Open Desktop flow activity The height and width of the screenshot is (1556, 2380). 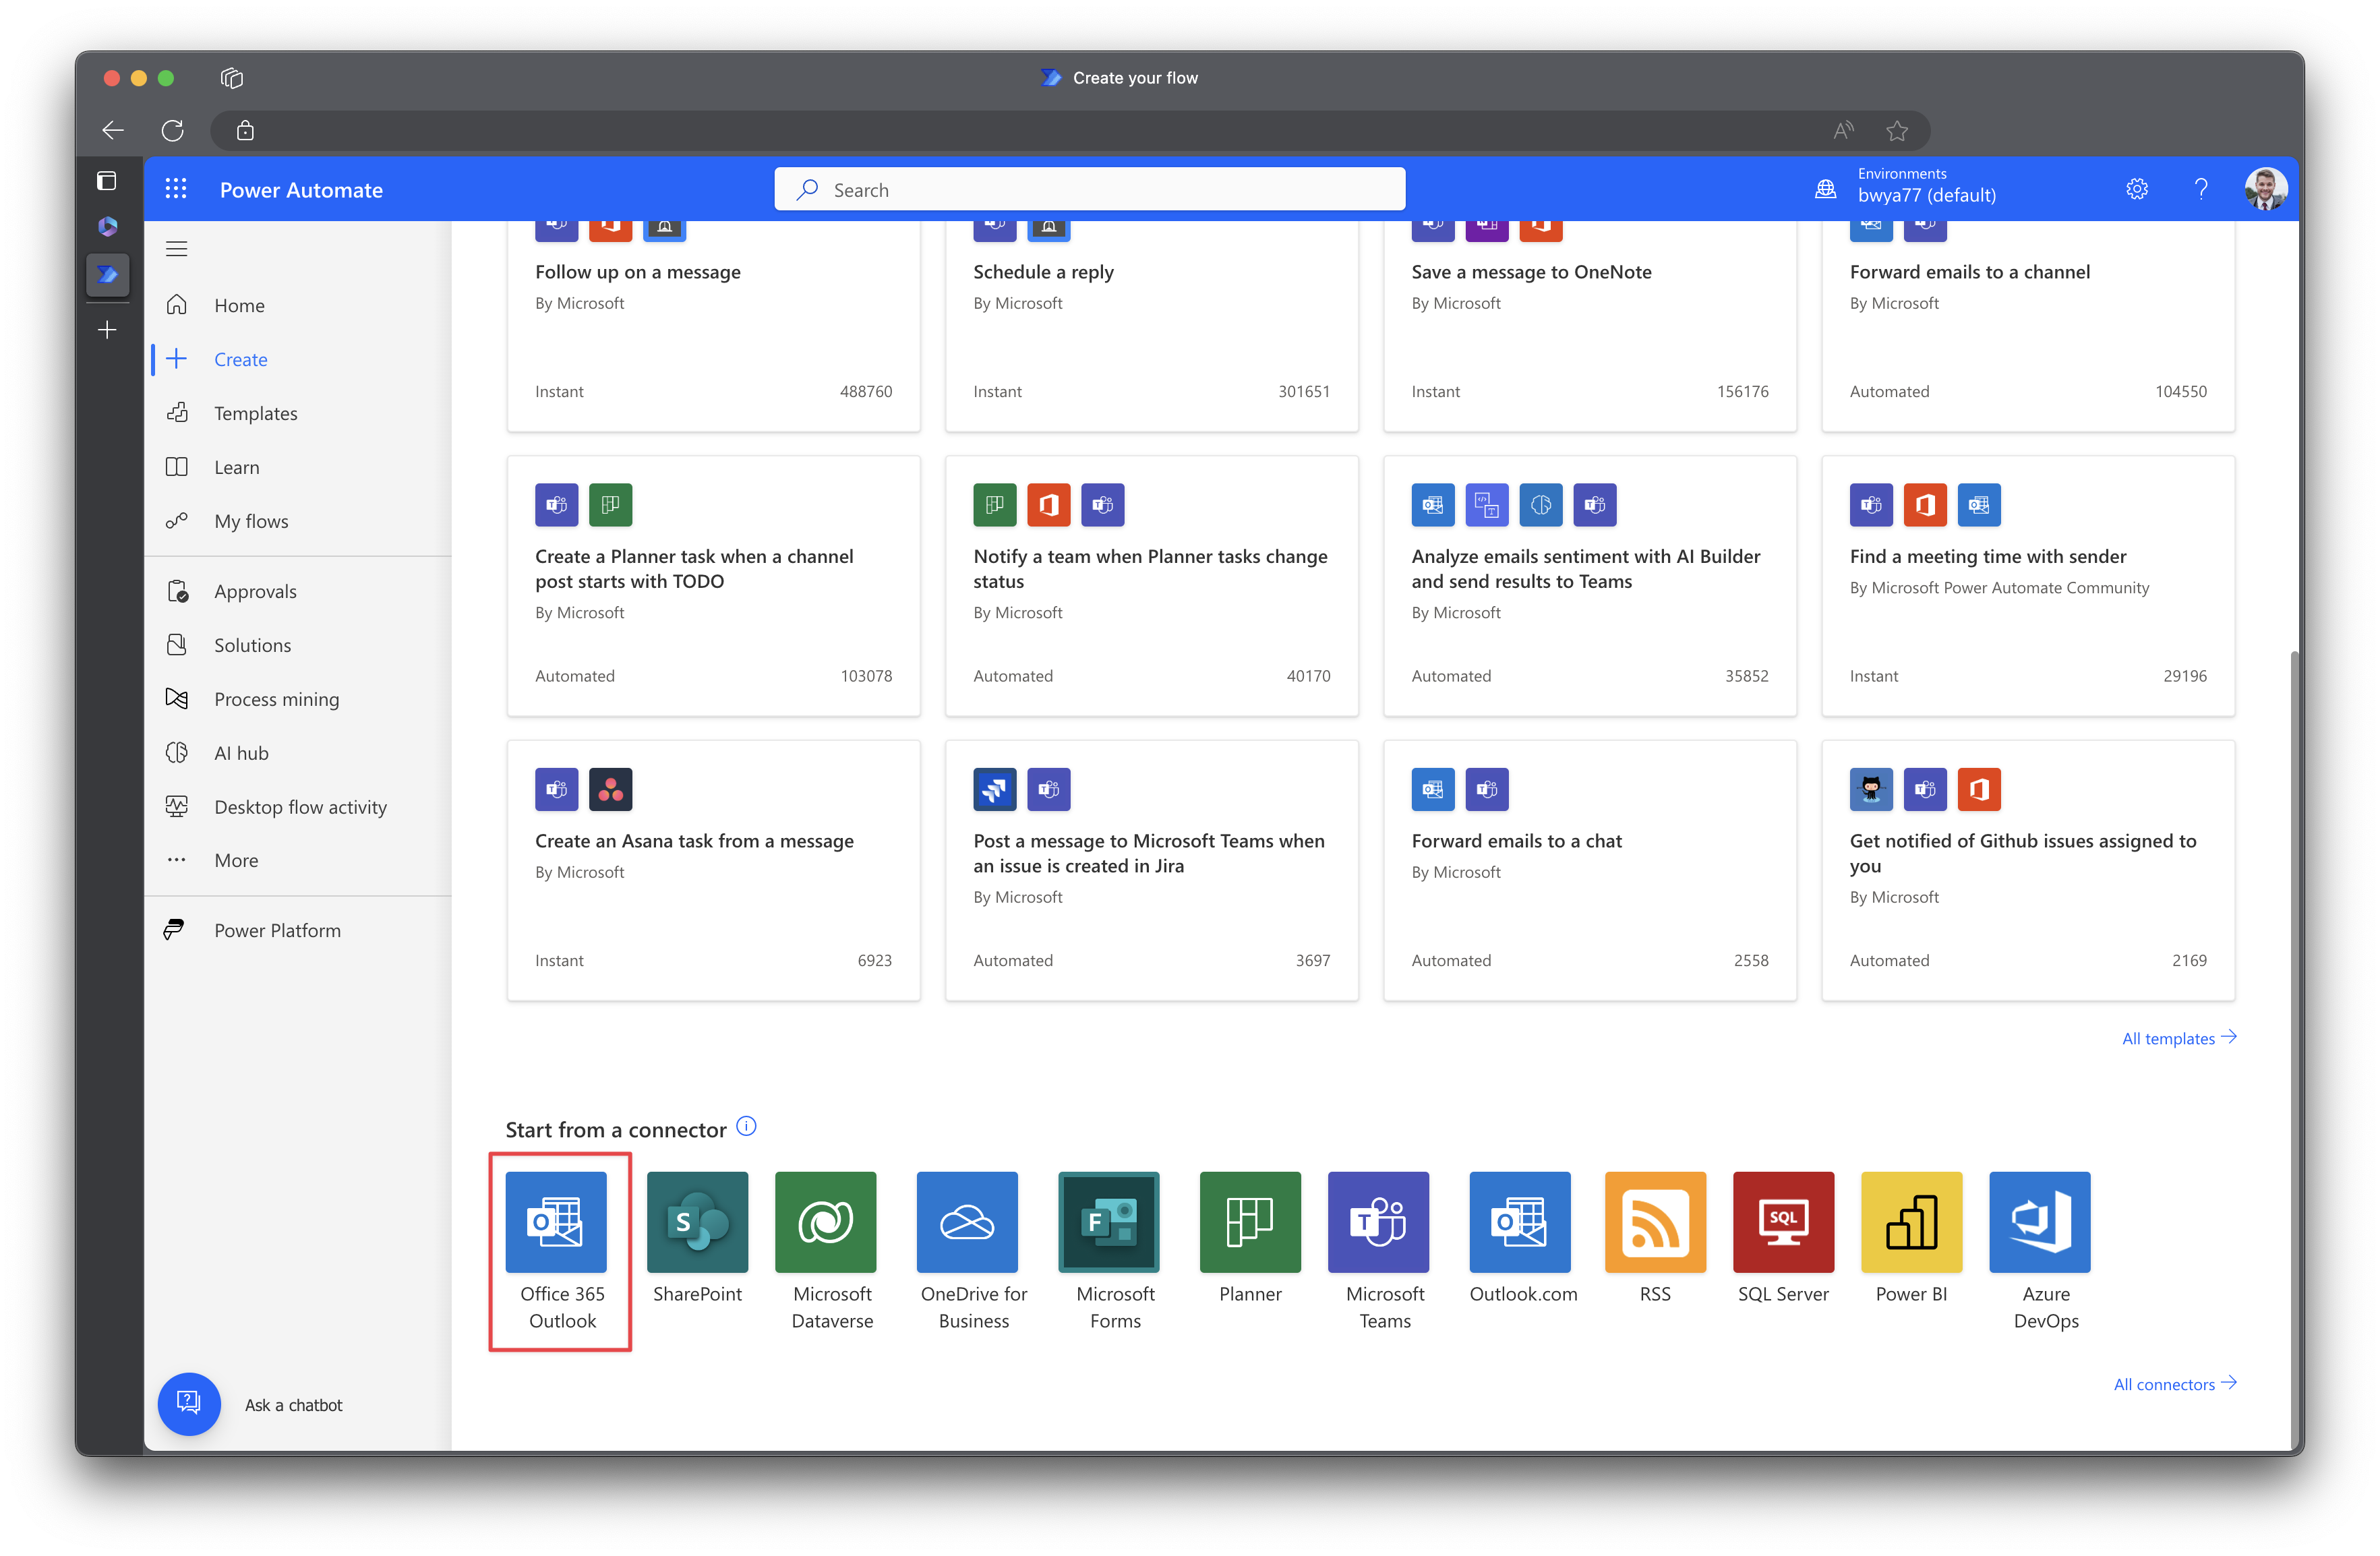(301, 807)
